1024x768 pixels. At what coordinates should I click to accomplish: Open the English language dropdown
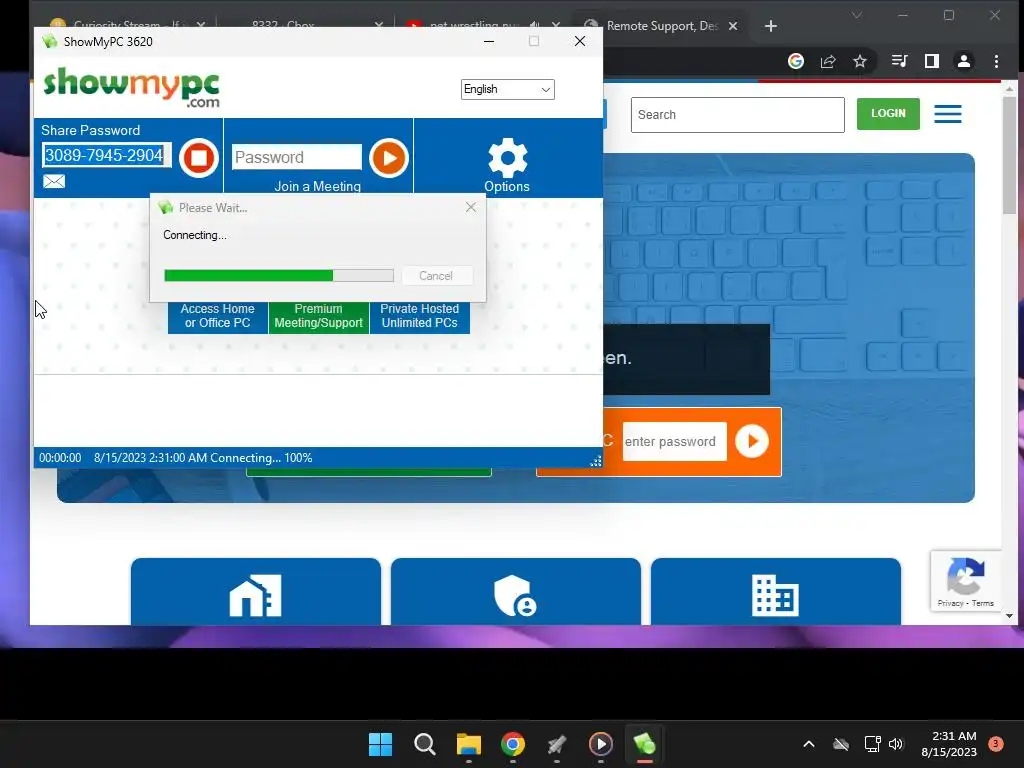pyautogui.click(x=507, y=89)
